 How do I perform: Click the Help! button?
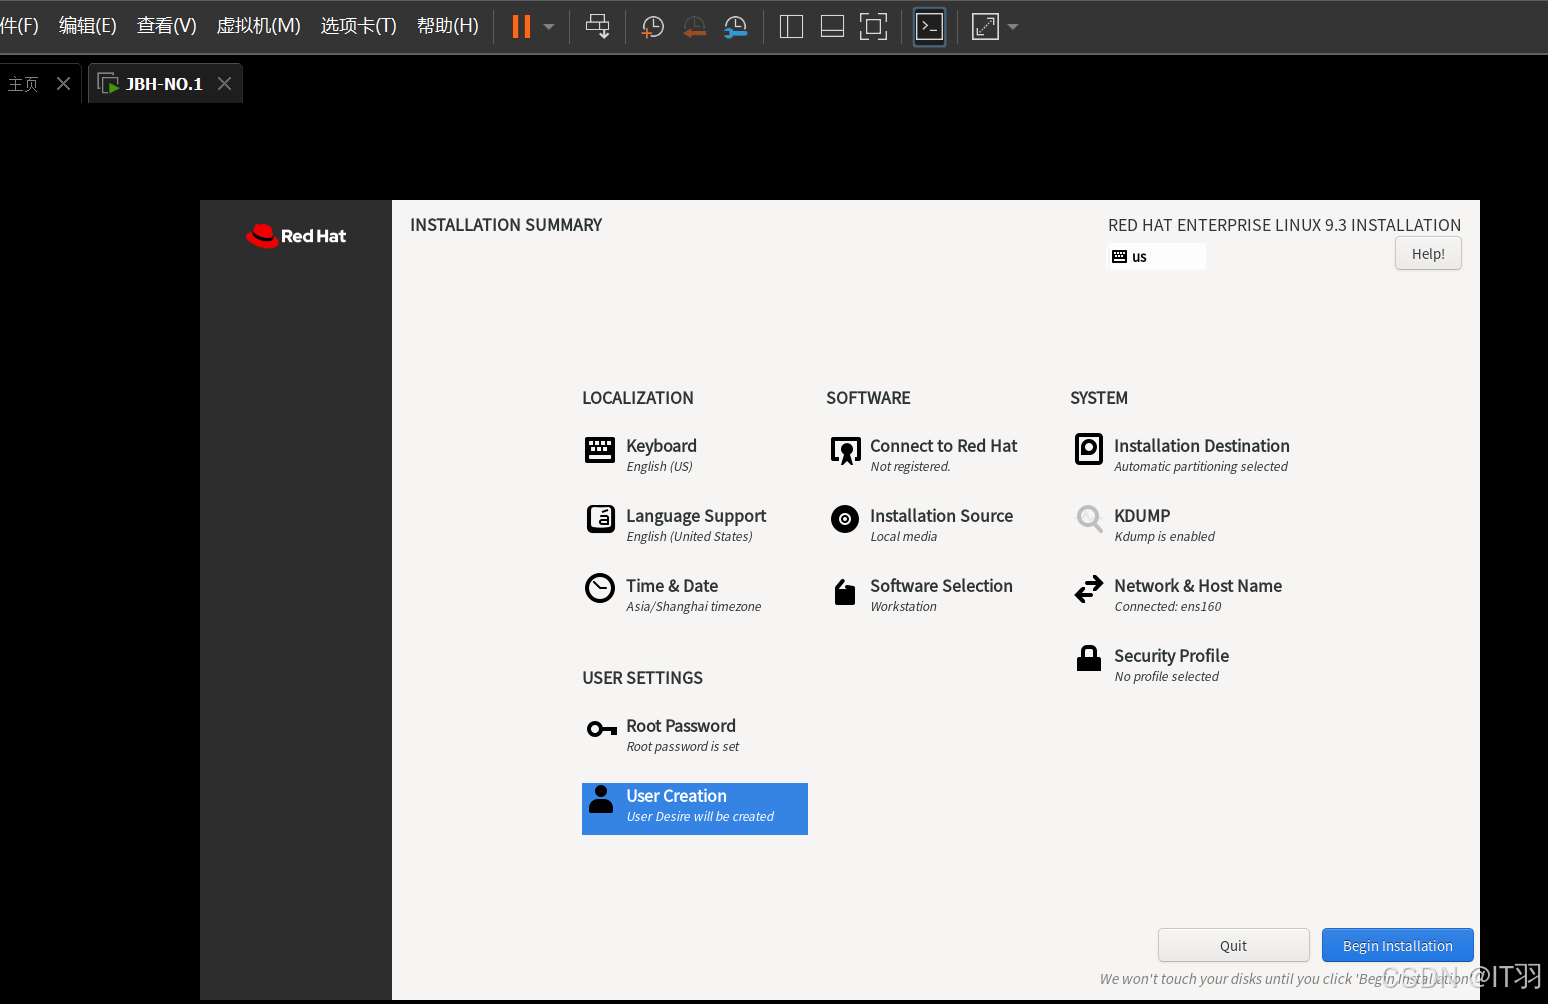tap(1428, 253)
